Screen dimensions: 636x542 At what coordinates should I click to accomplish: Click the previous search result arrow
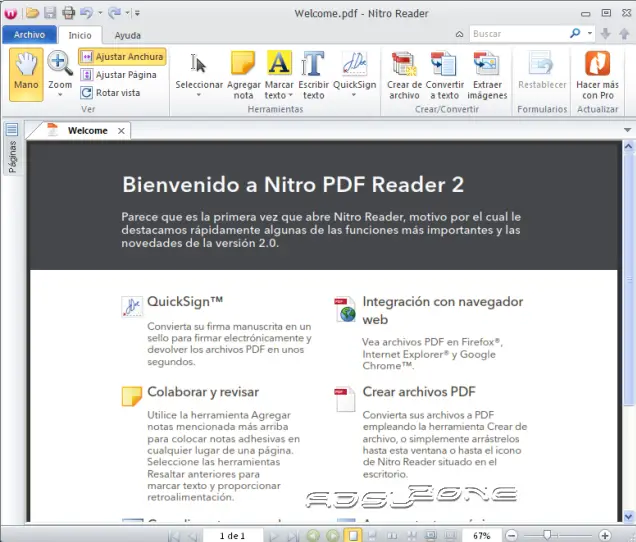click(606, 34)
